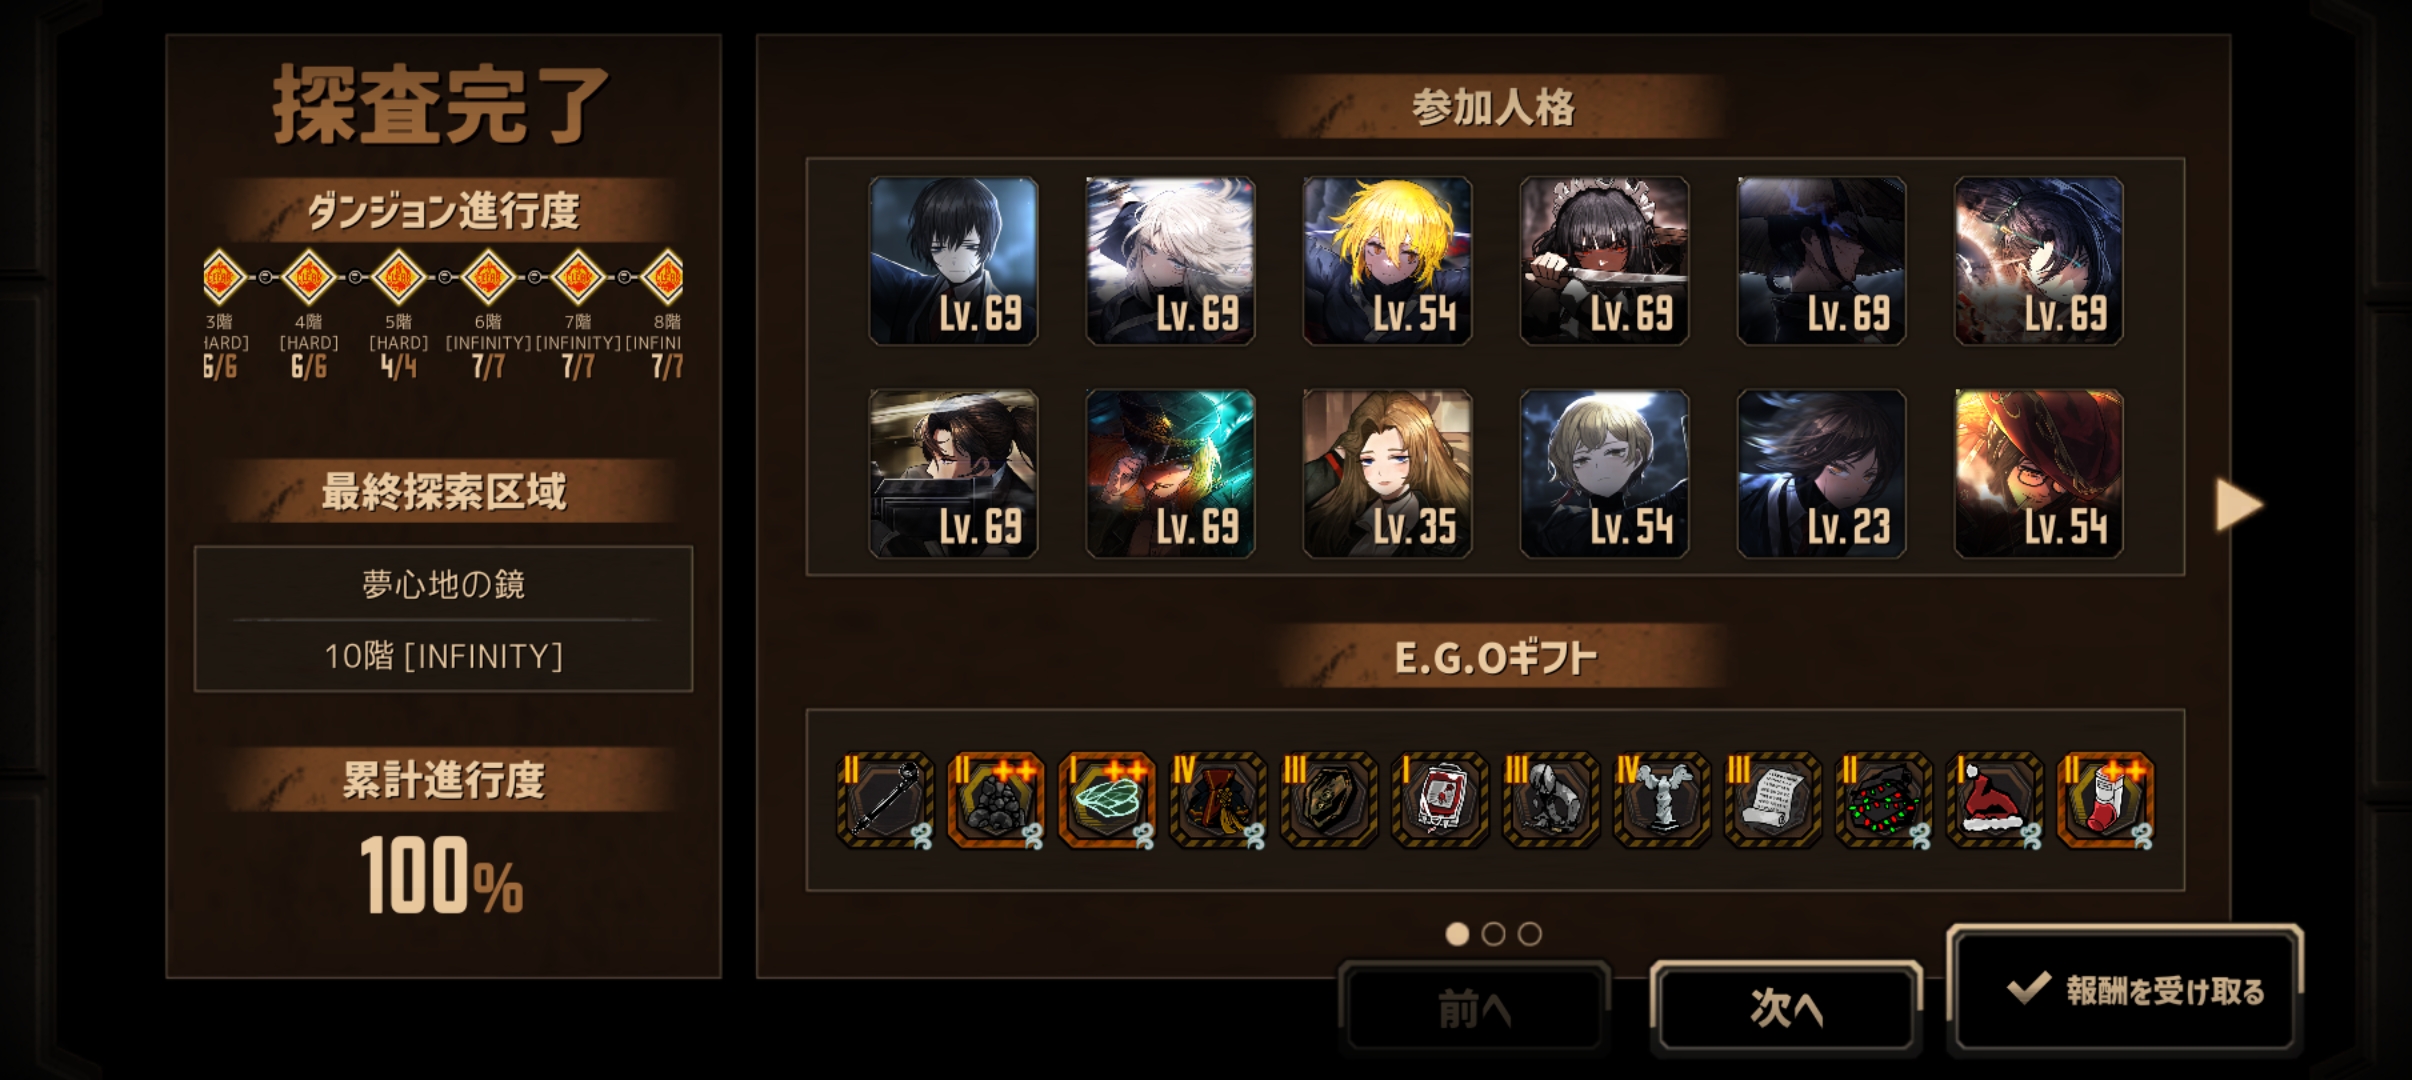The height and width of the screenshot is (1080, 2412).
Task: Select the green leaf E.G.O gift
Action: tap(1106, 800)
